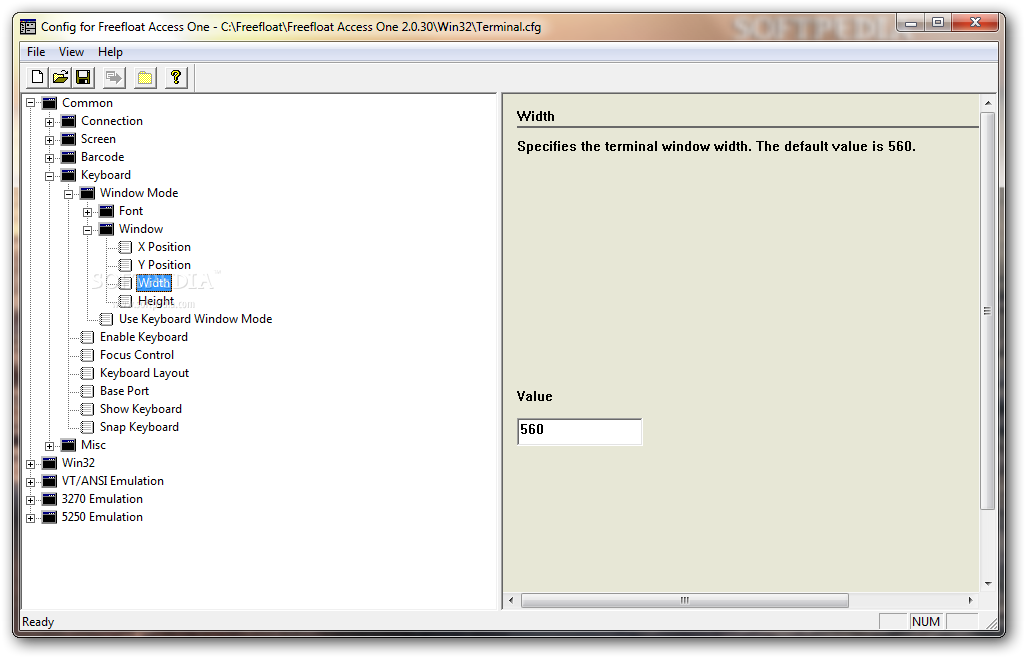Expand the Barcode tree node
The height and width of the screenshot is (658, 1026).
coord(49,158)
